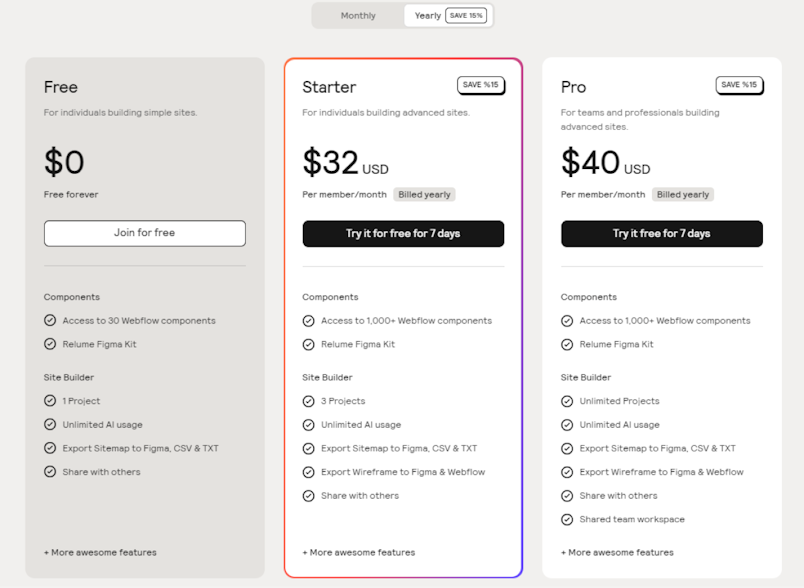
Task: Click checkmark icon beside Shared team workspace
Action: [567, 519]
